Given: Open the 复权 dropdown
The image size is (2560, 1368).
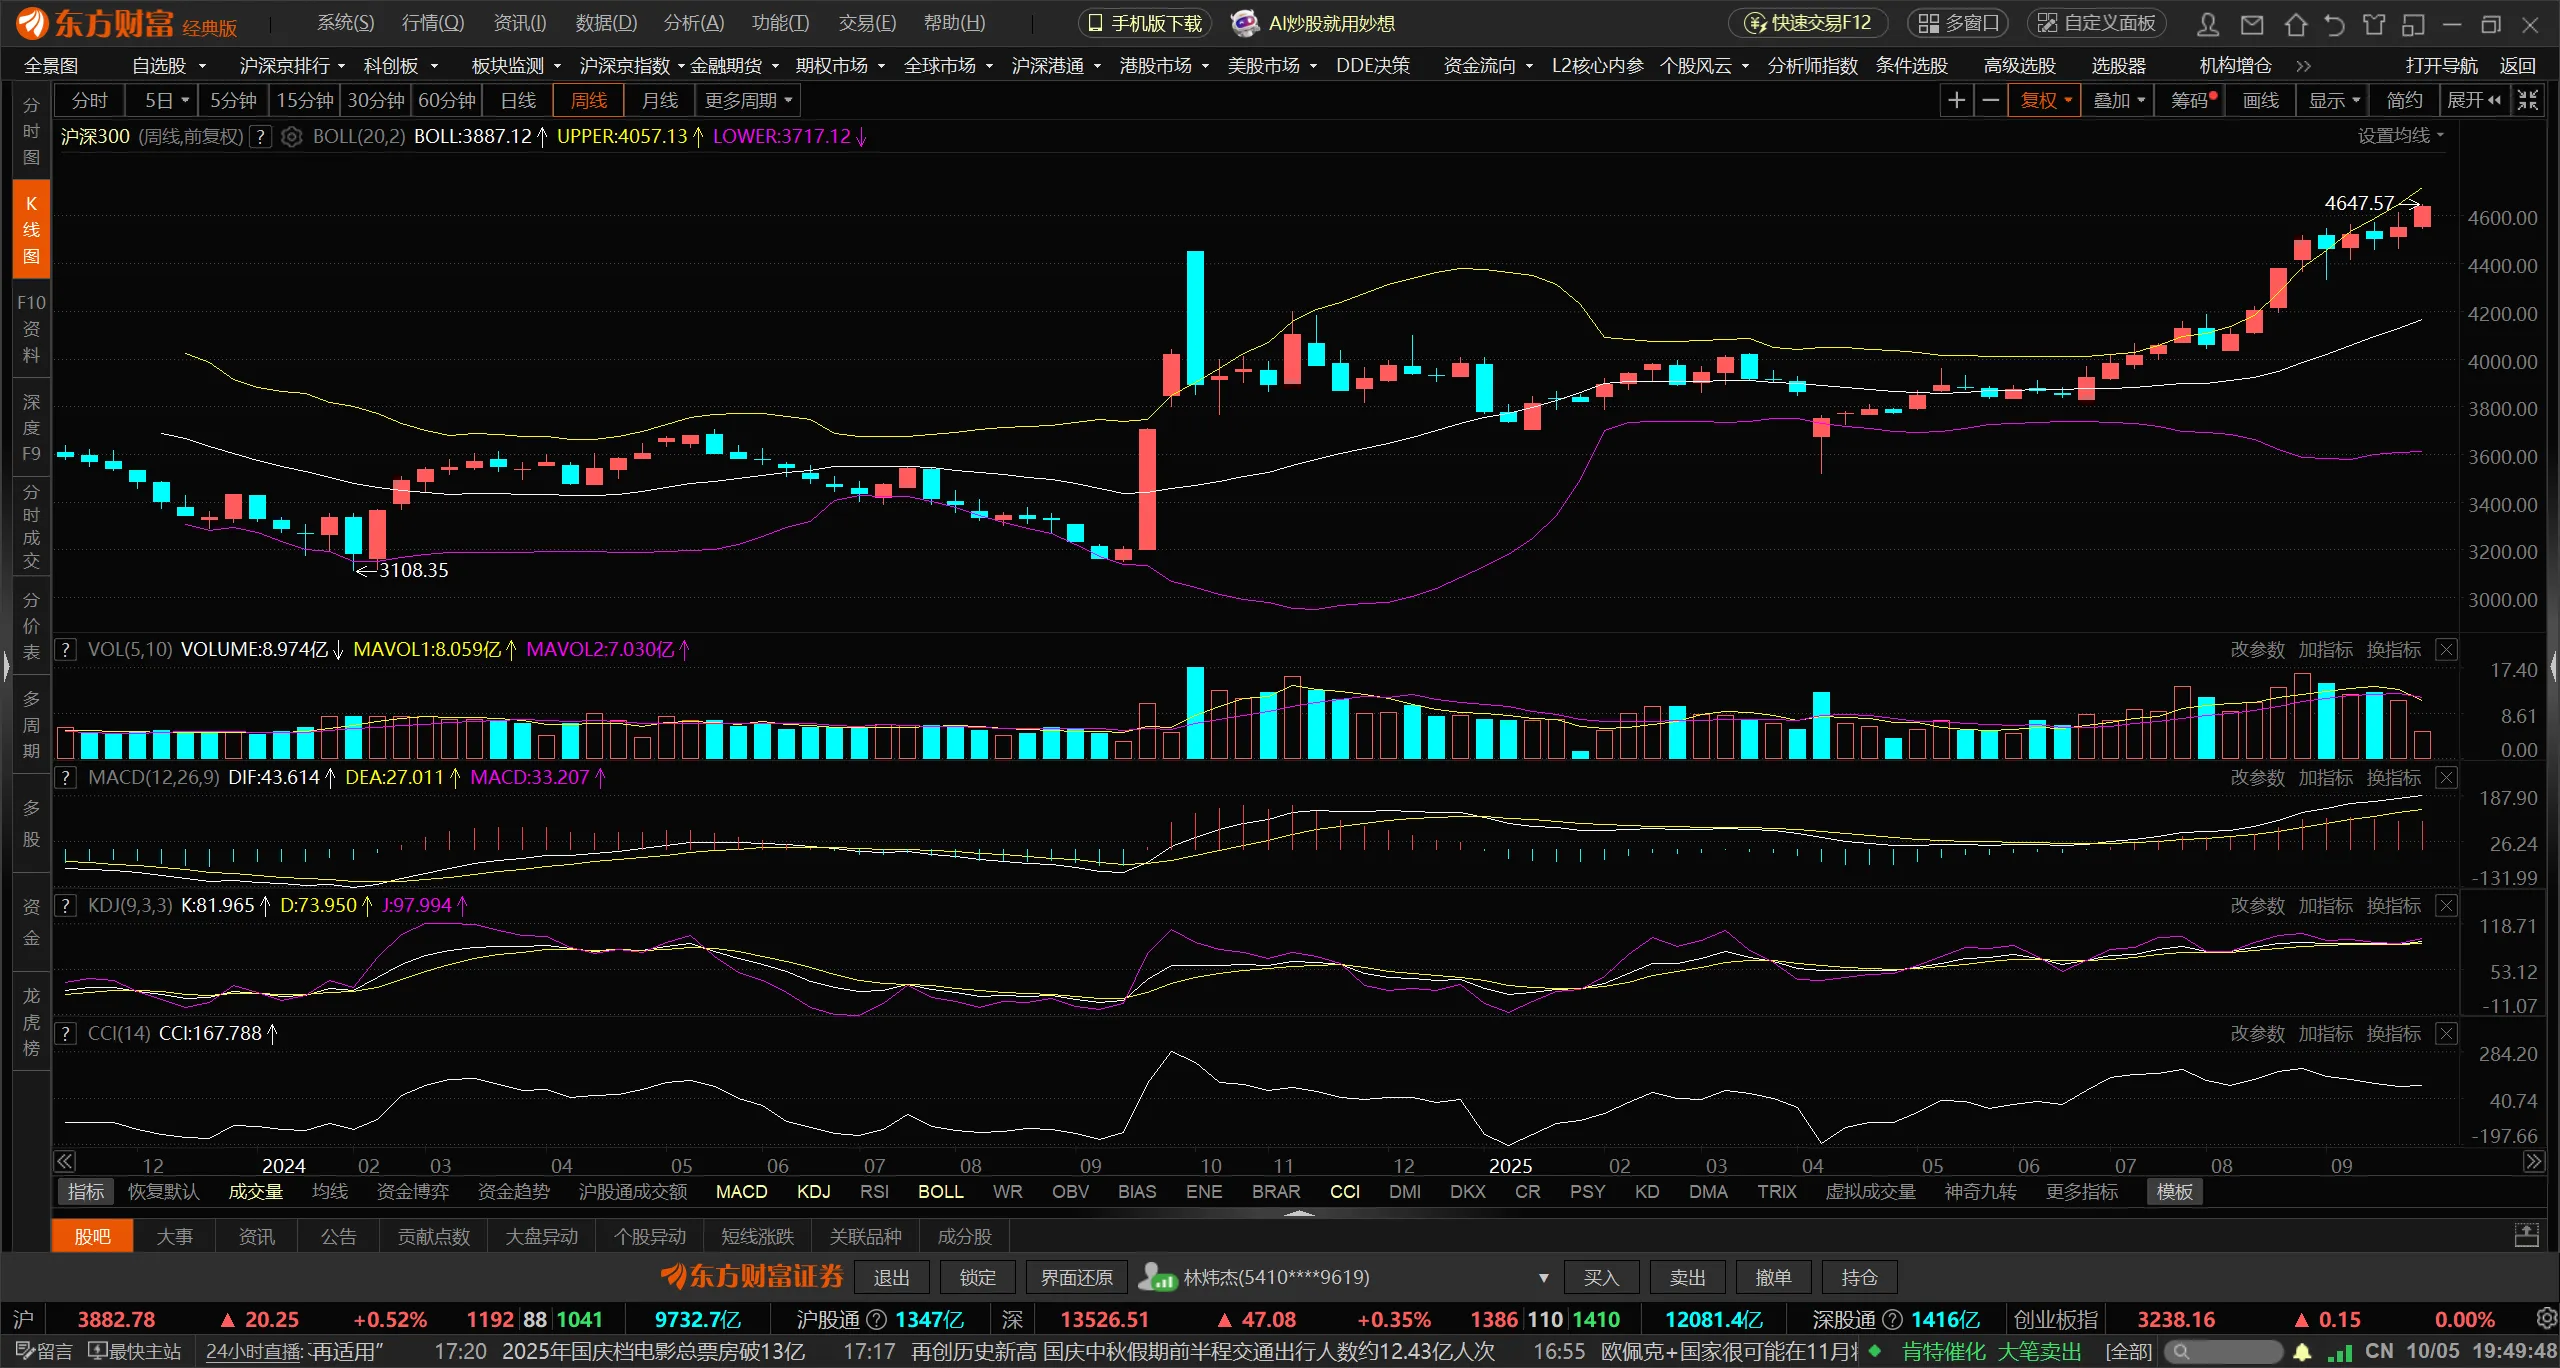Looking at the screenshot, I should coord(2044,100).
